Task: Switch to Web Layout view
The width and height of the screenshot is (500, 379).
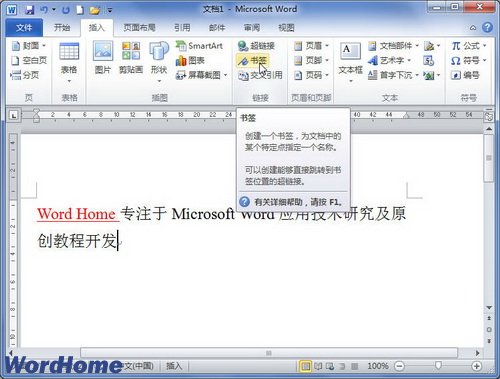Action: point(330,366)
